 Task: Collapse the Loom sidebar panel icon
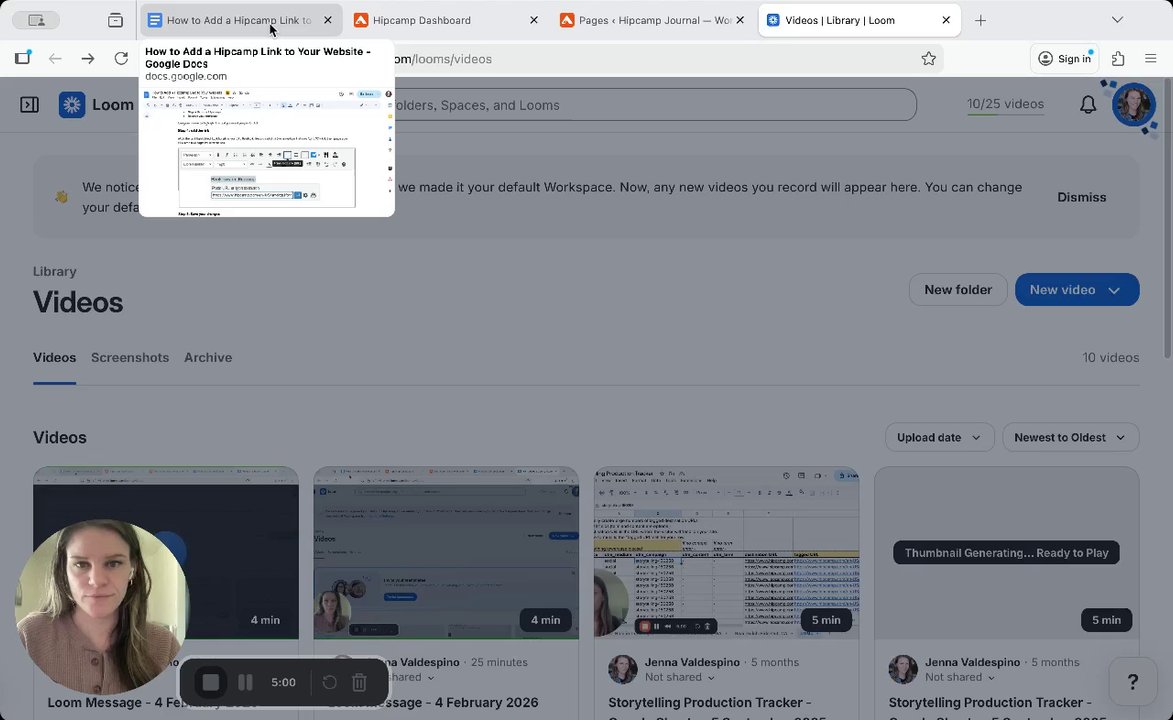tap(29, 105)
